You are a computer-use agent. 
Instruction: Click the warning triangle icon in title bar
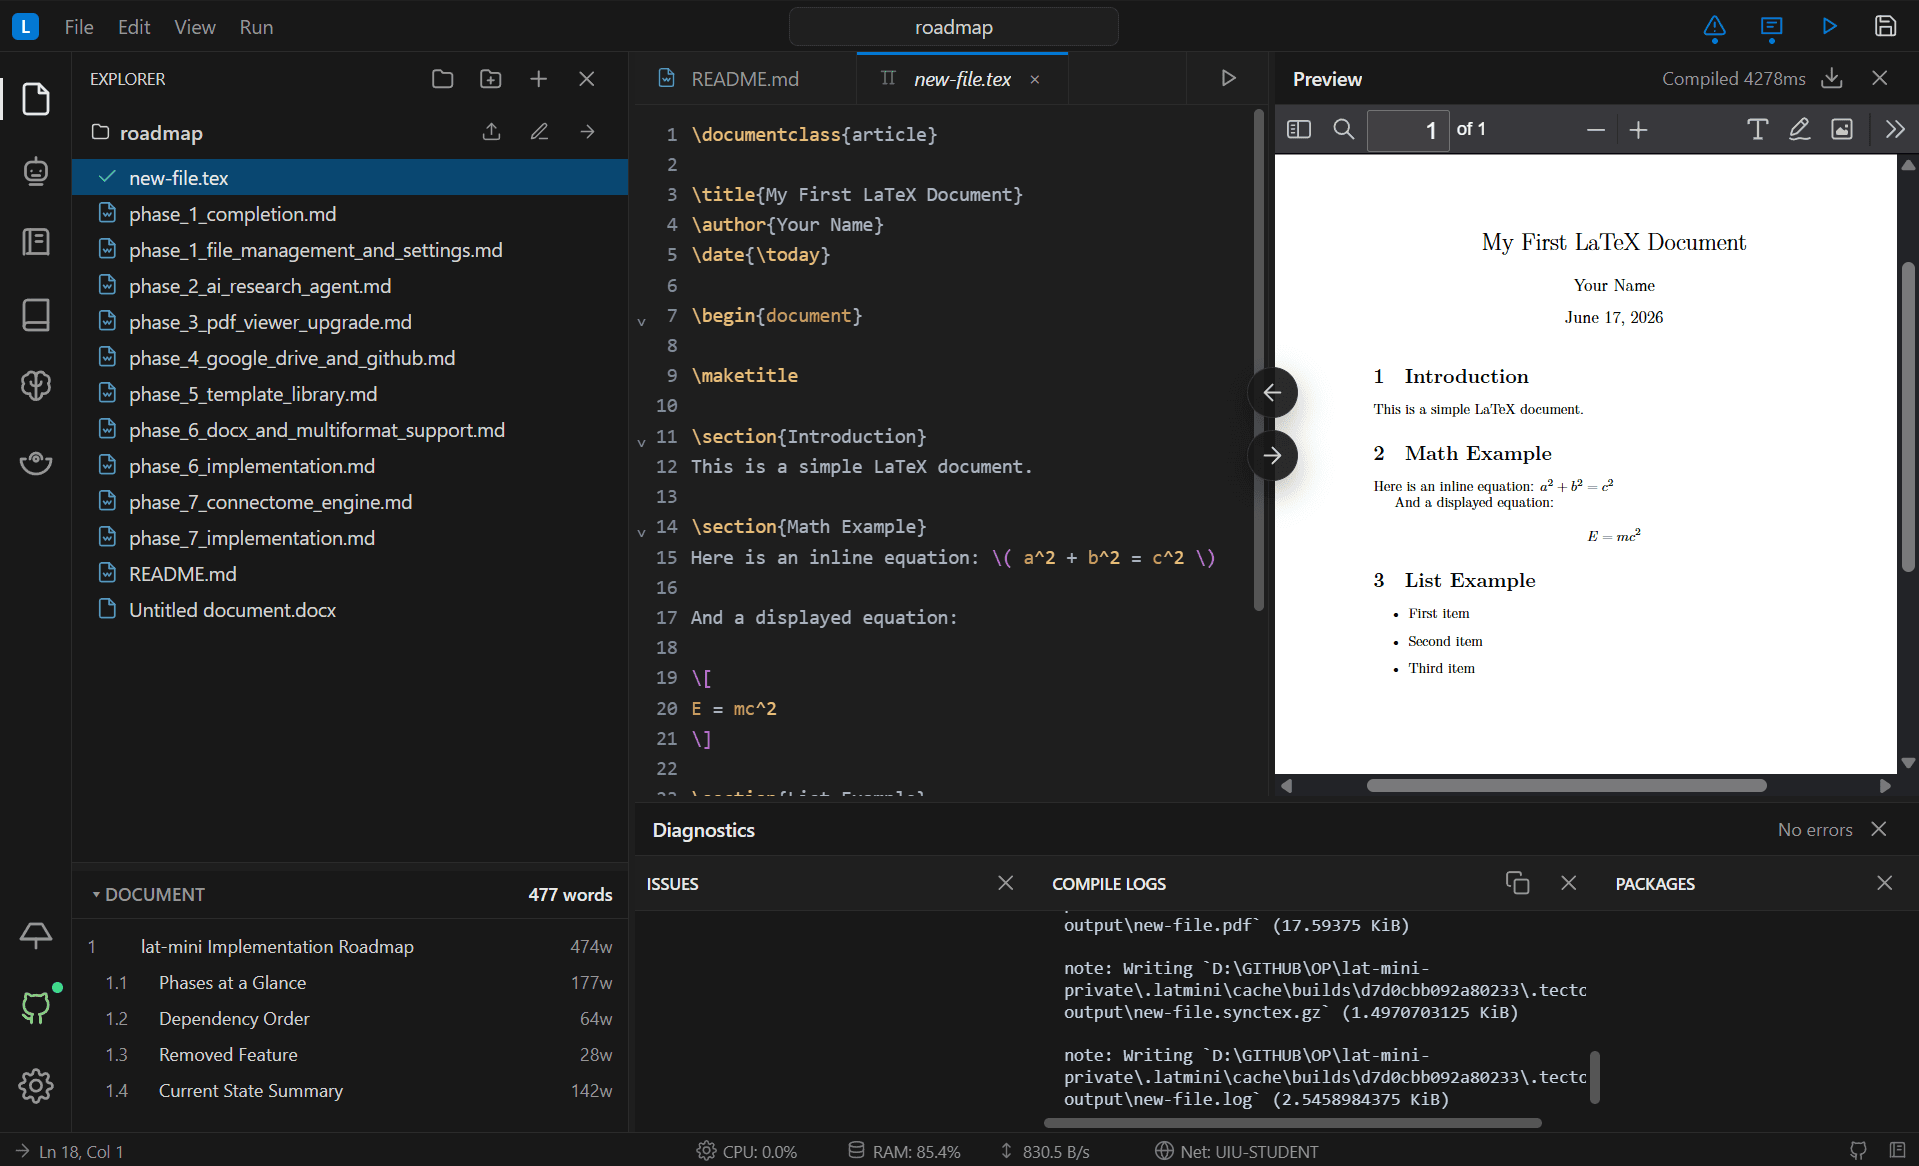(1714, 27)
